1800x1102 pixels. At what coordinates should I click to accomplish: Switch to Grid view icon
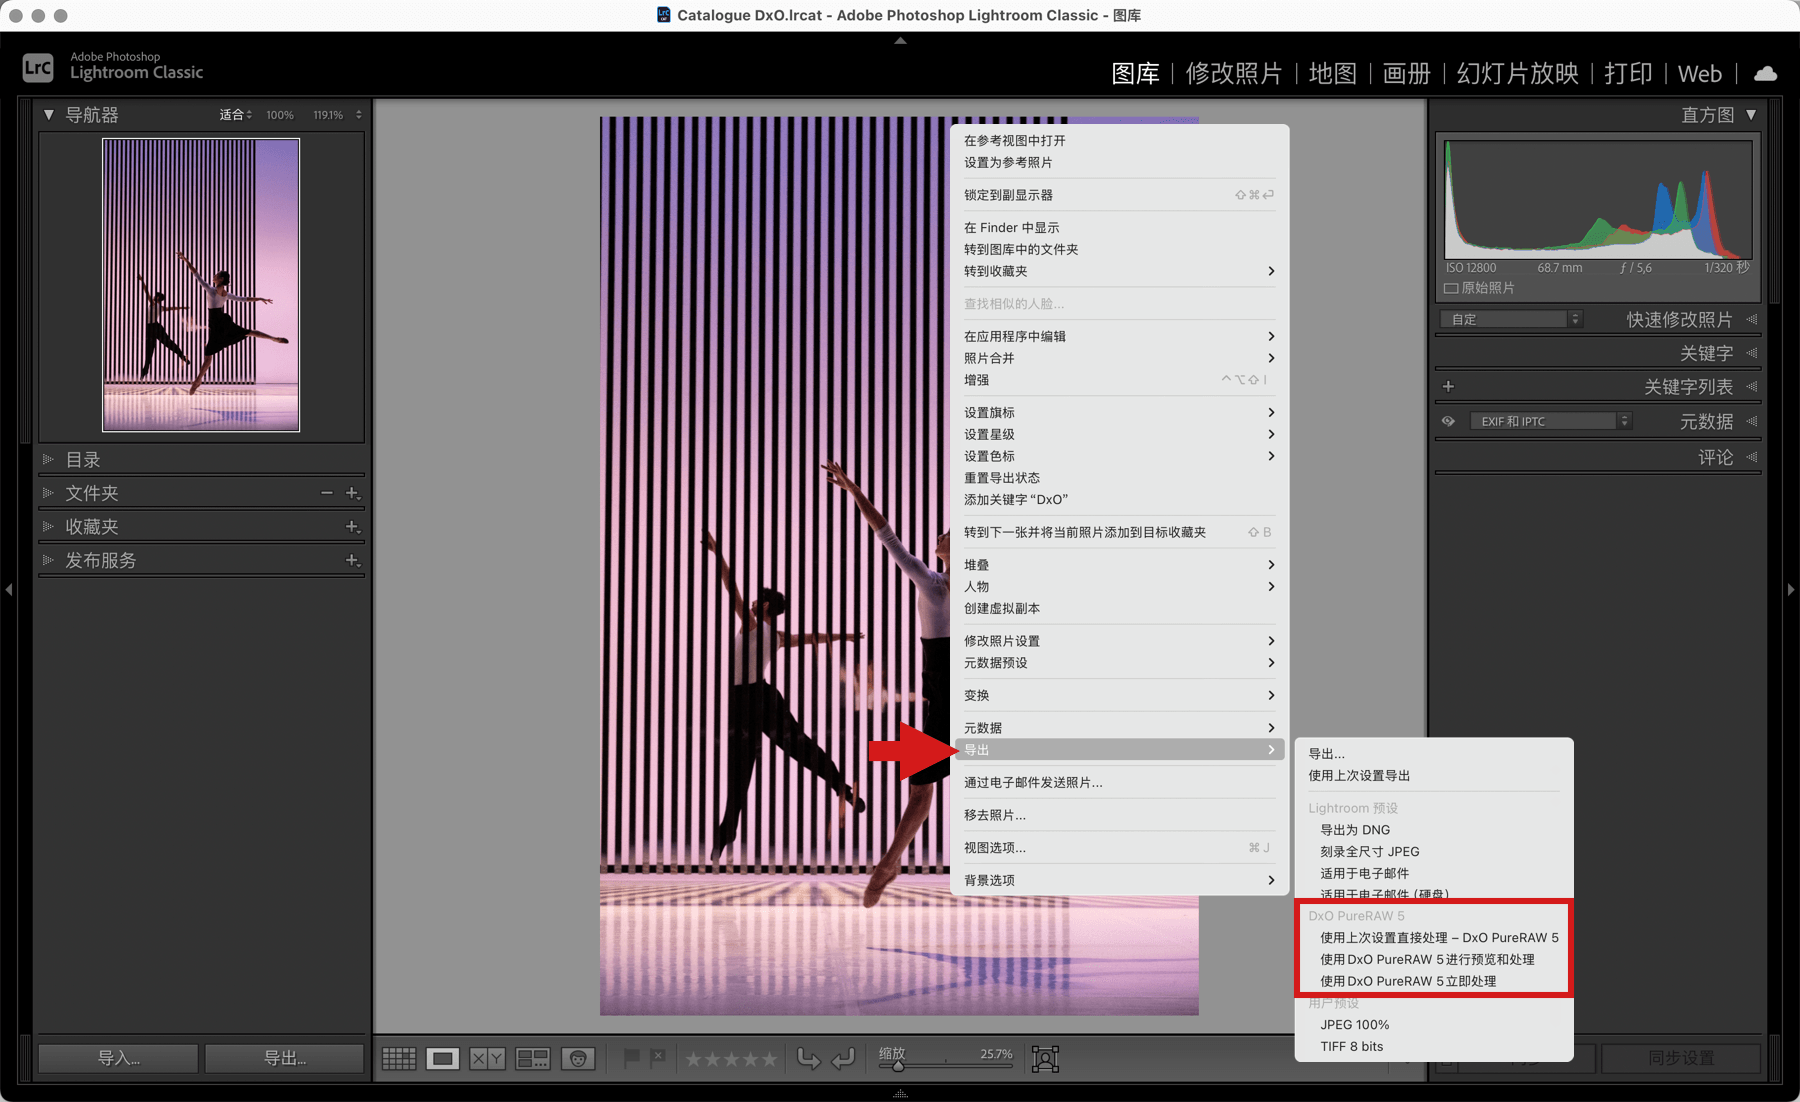click(x=399, y=1058)
